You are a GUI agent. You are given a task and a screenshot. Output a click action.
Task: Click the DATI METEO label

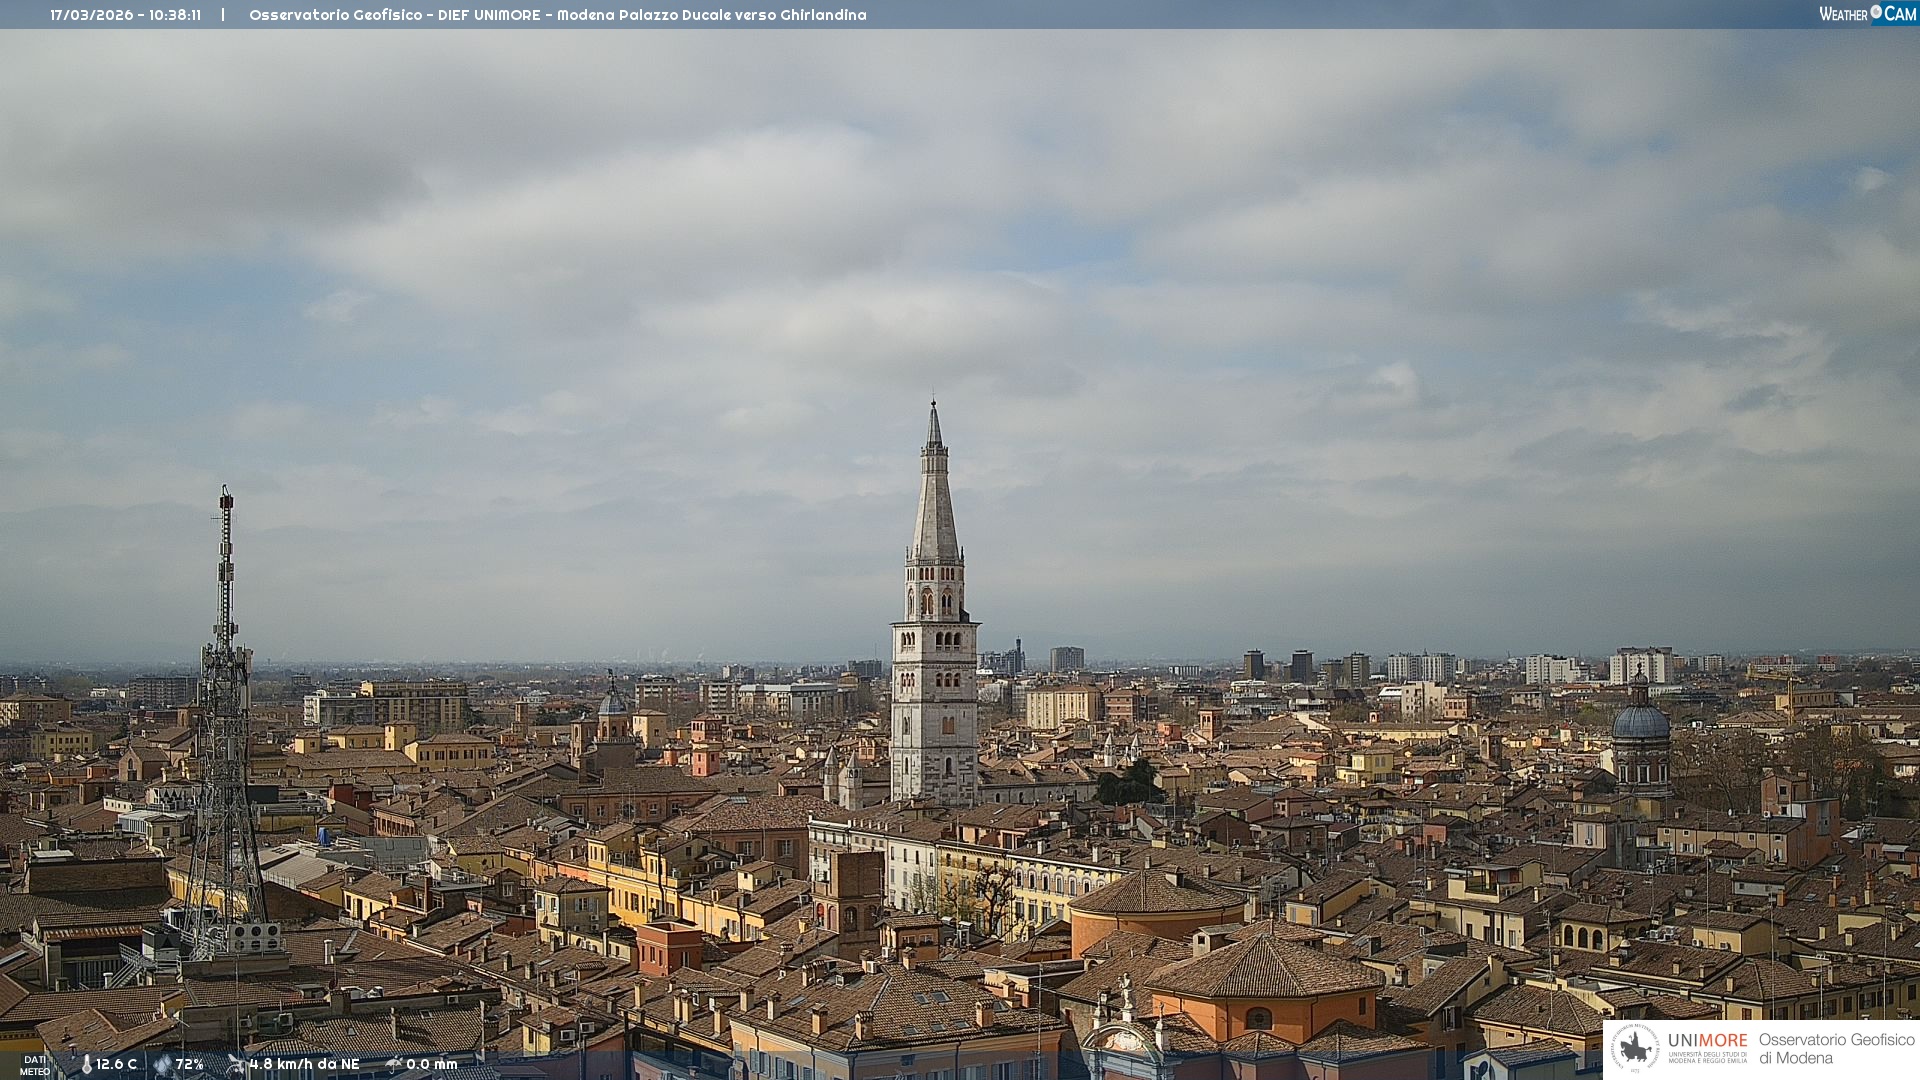[35, 1066]
